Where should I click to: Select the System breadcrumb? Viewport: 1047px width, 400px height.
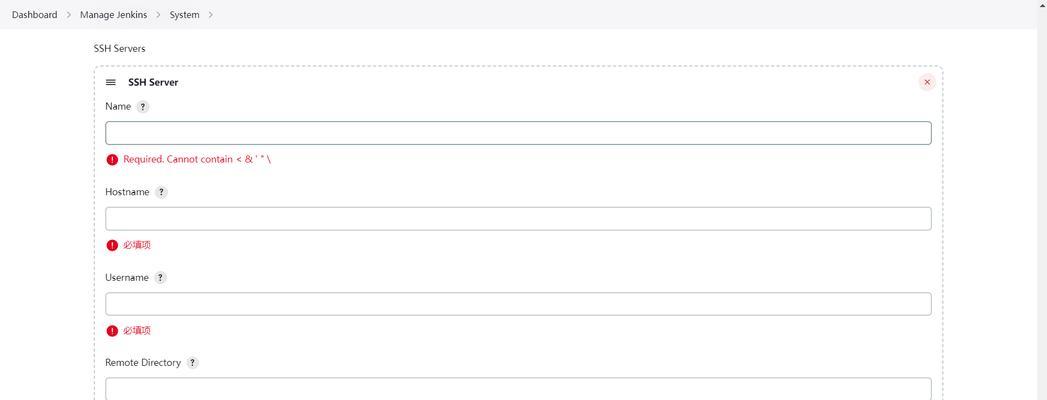point(184,15)
